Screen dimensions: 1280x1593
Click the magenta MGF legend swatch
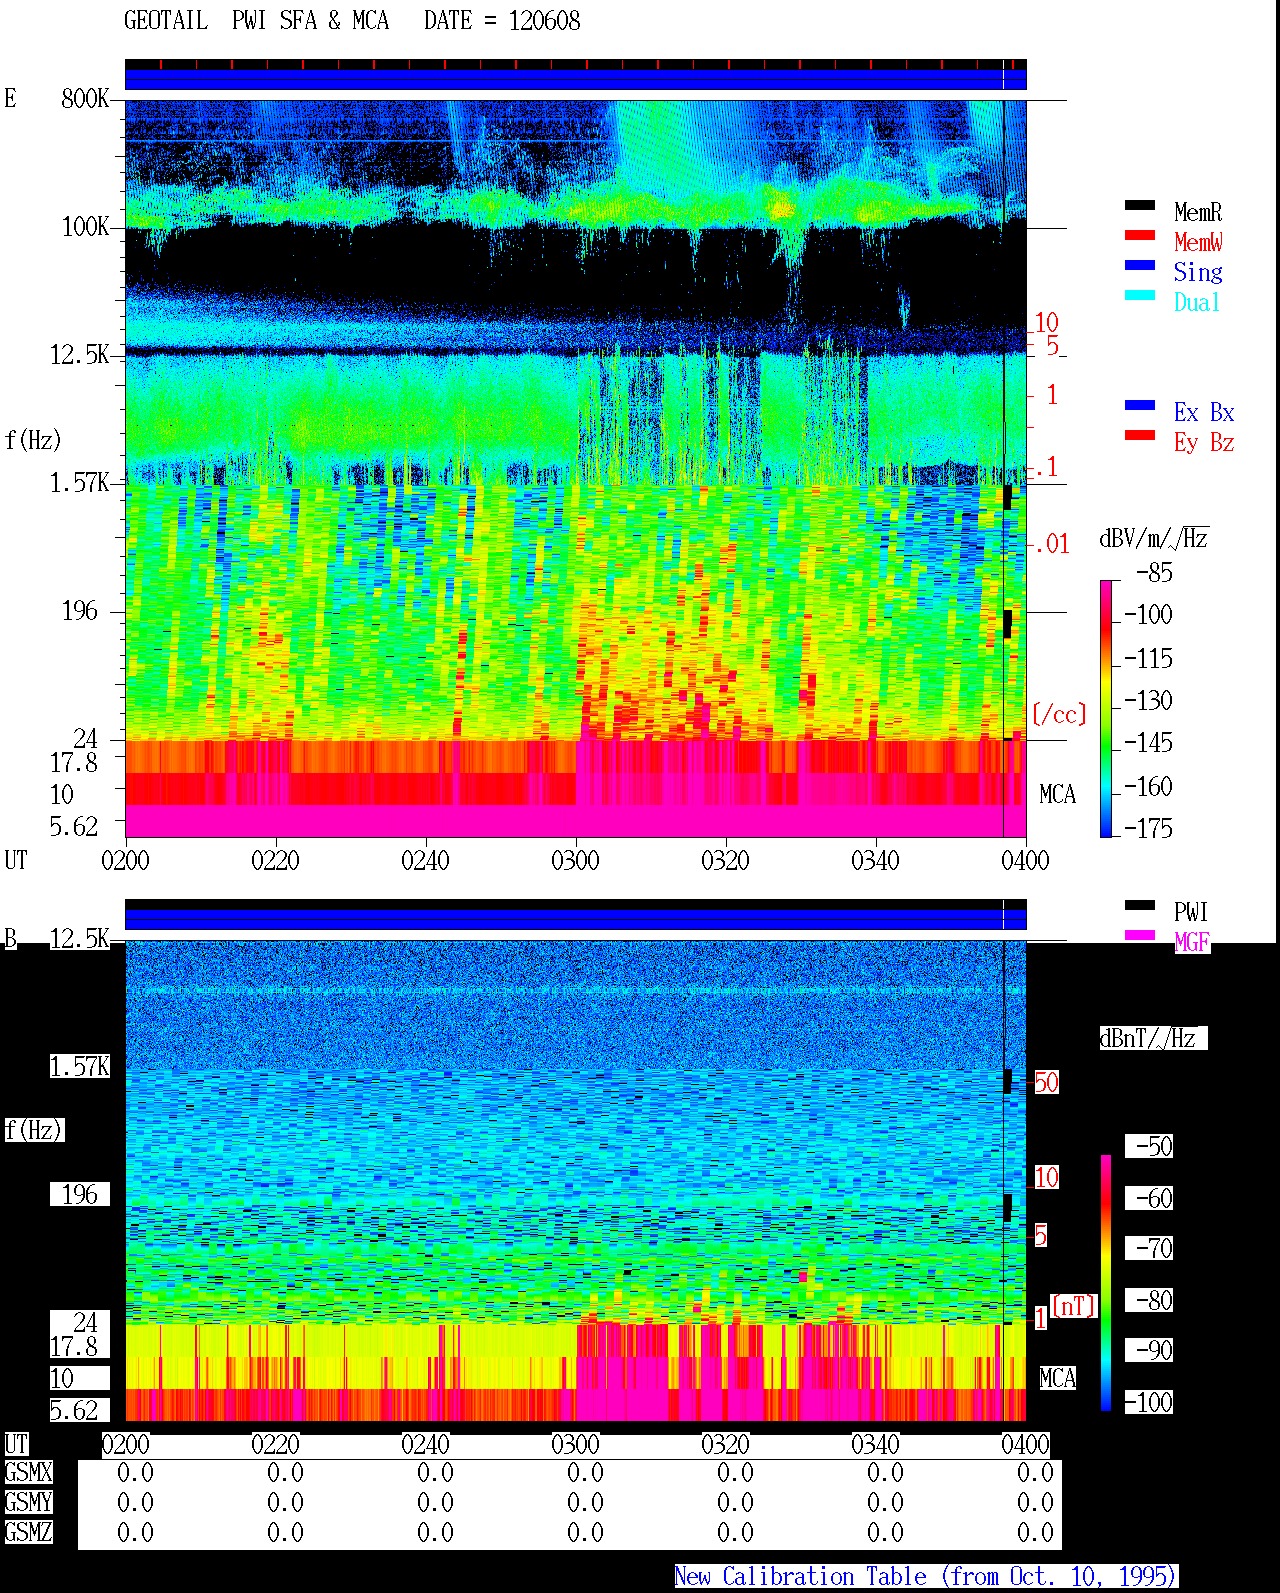[x=1139, y=936]
